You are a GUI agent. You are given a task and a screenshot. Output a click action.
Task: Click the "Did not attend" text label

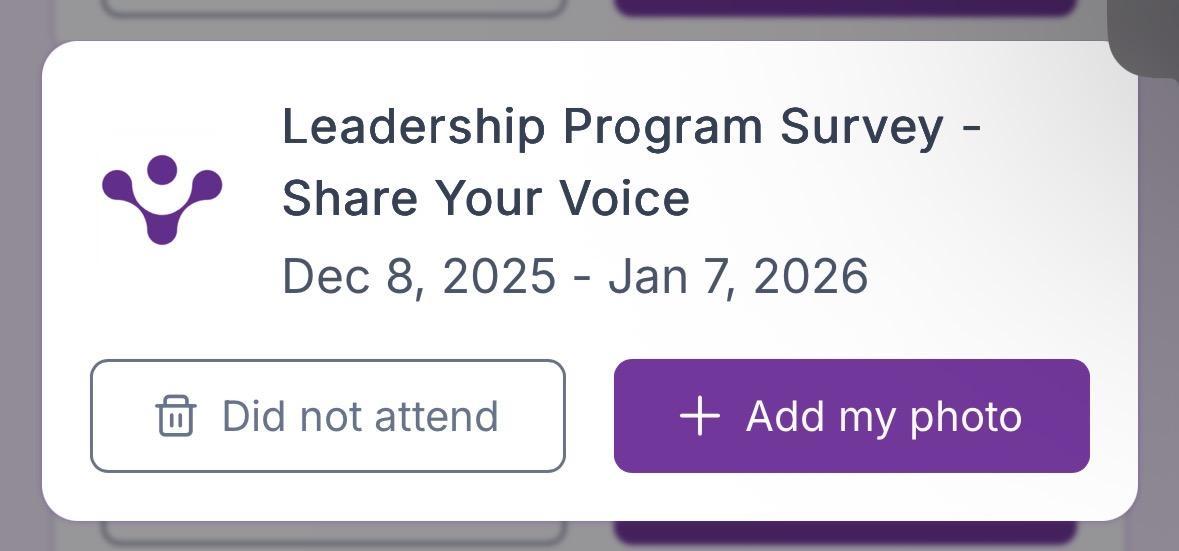click(x=360, y=416)
